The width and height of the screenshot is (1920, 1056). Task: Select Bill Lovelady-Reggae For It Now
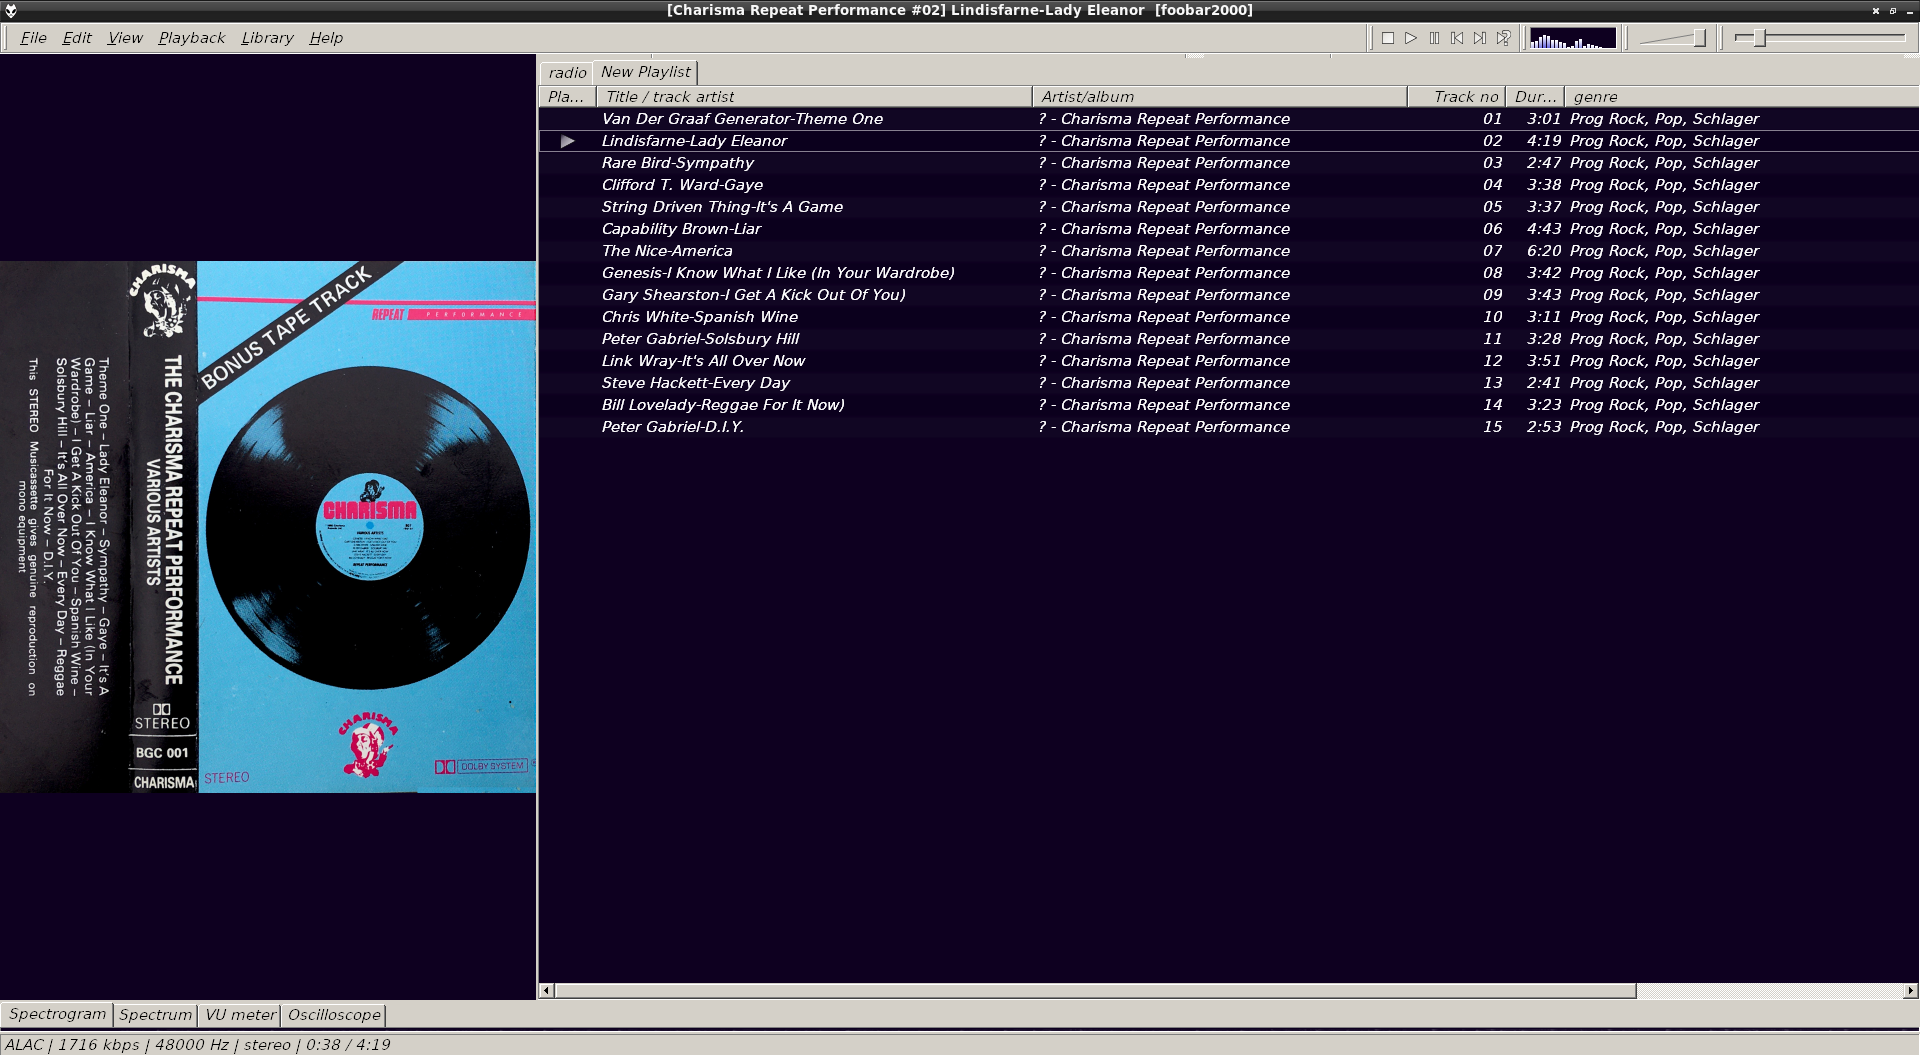[x=1228, y=405]
